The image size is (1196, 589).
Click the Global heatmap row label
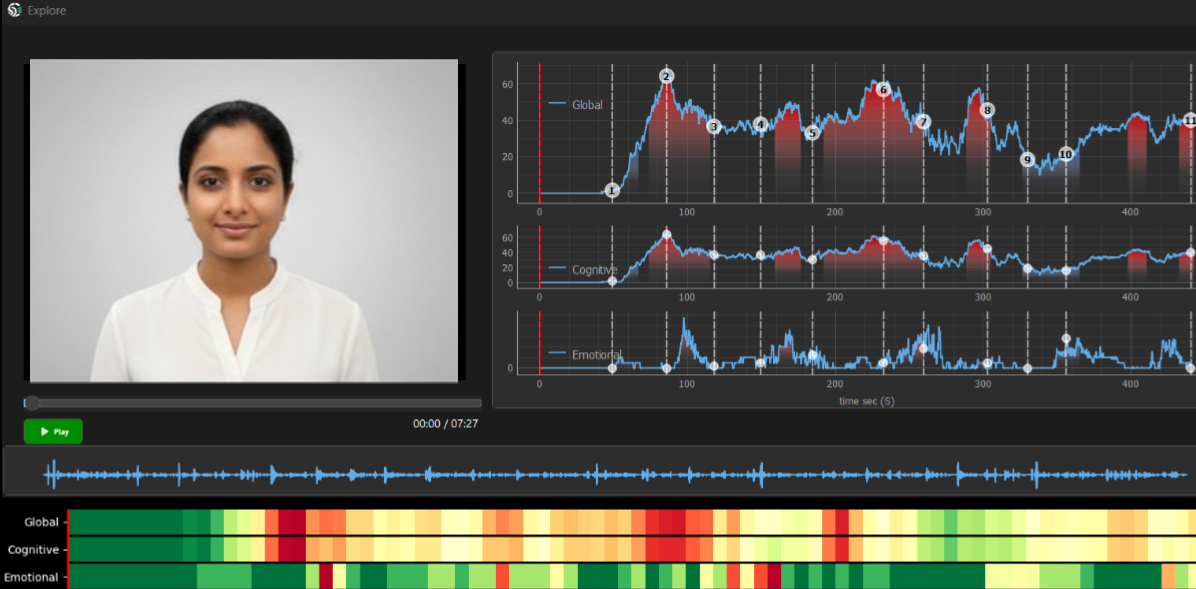[40, 522]
